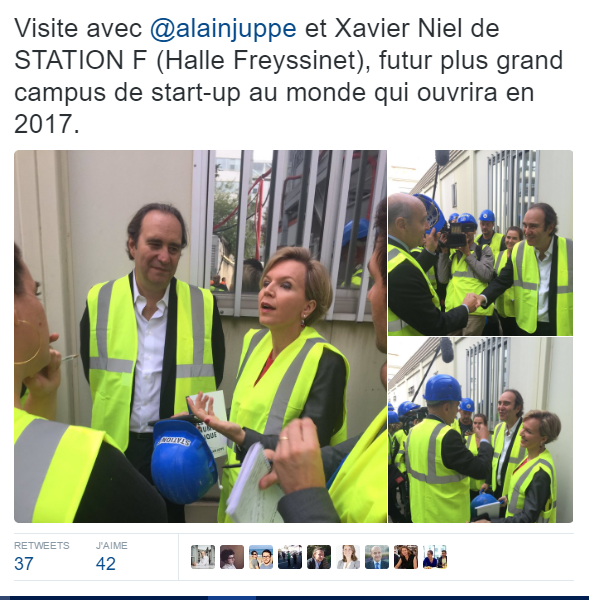Open eighth avatar, woman in black dress
Image resolution: width=589 pixels, height=600 pixels.
point(406,557)
